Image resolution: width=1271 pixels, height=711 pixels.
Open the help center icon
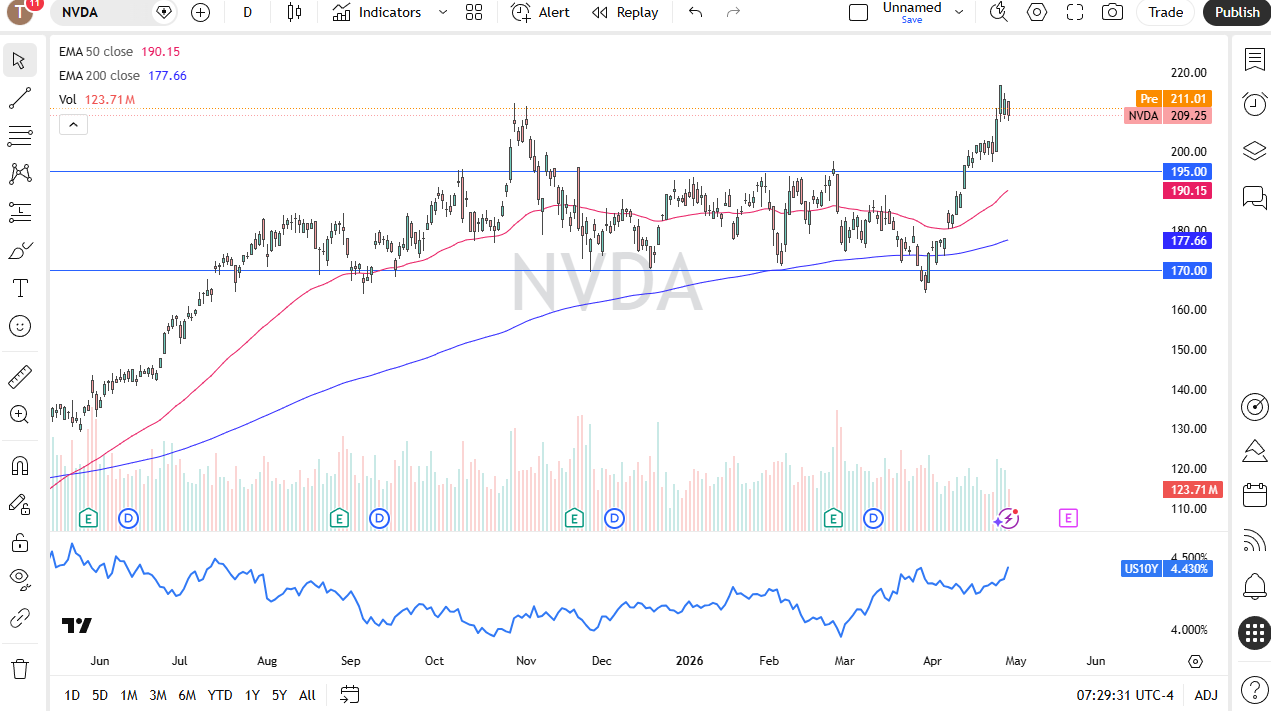pyautogui.click(x=1254, y=689)
